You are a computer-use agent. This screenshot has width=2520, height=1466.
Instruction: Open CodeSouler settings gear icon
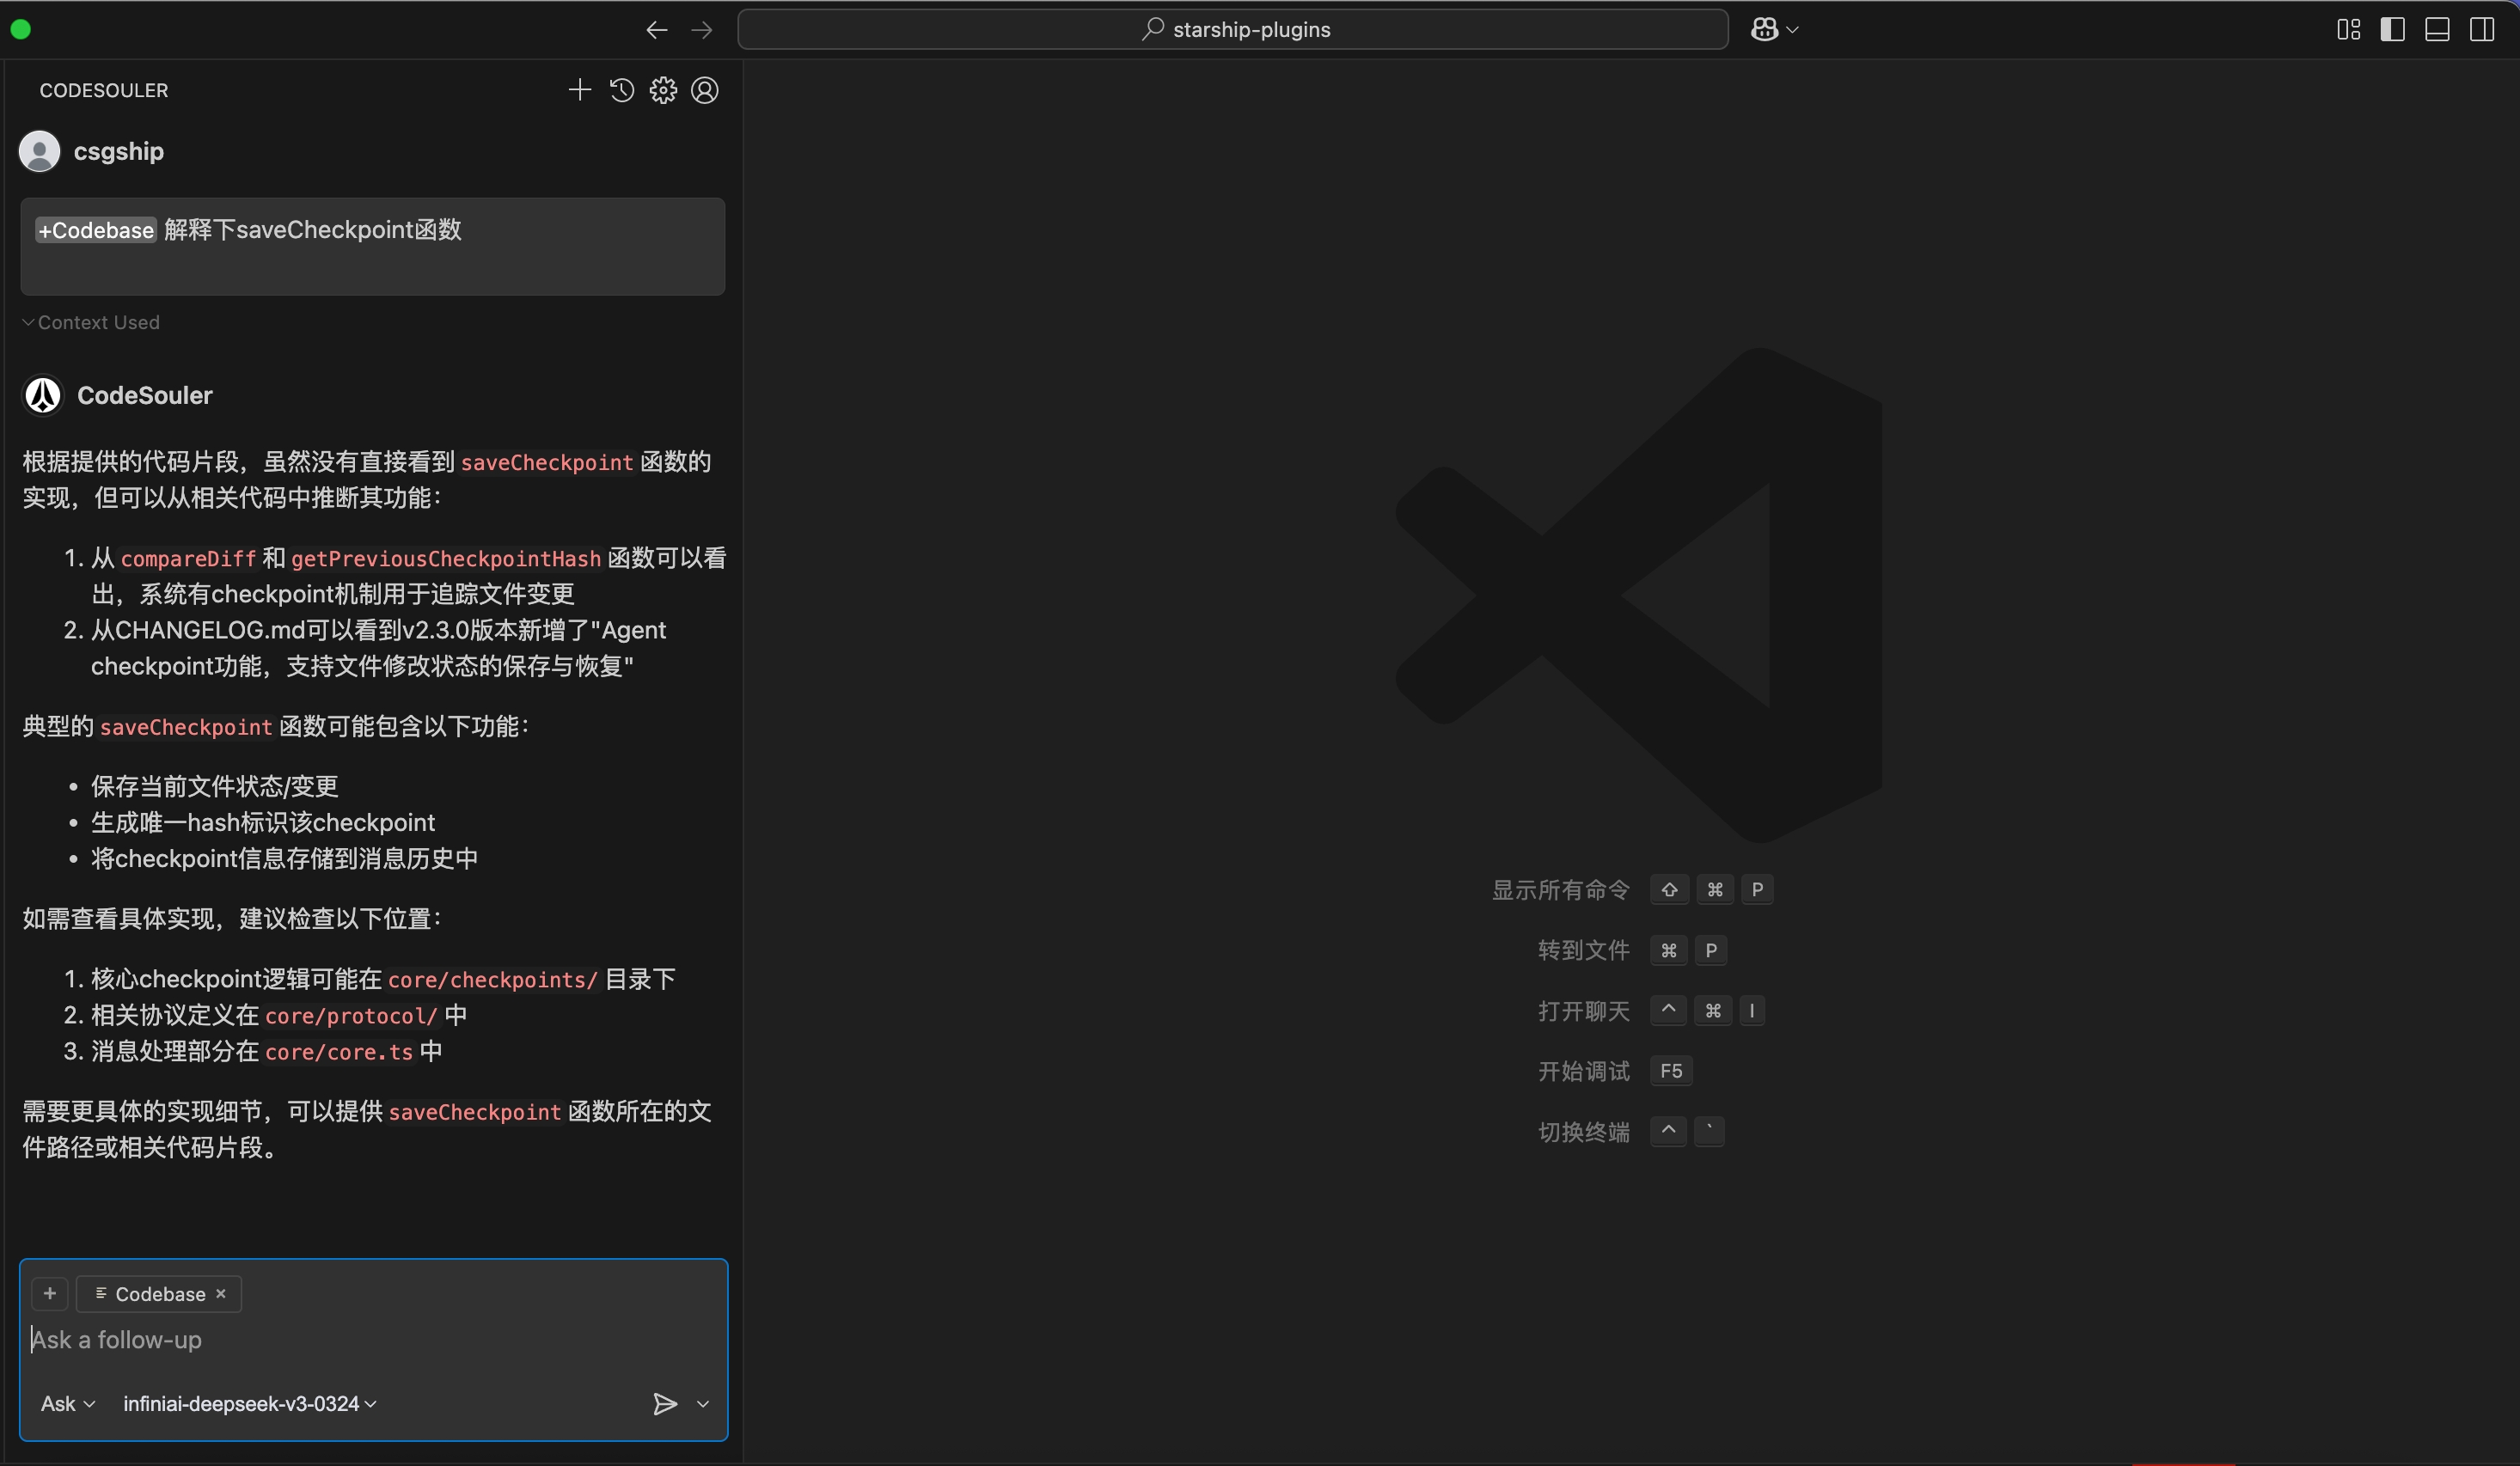pyautogui.click(x=663, y=90)
